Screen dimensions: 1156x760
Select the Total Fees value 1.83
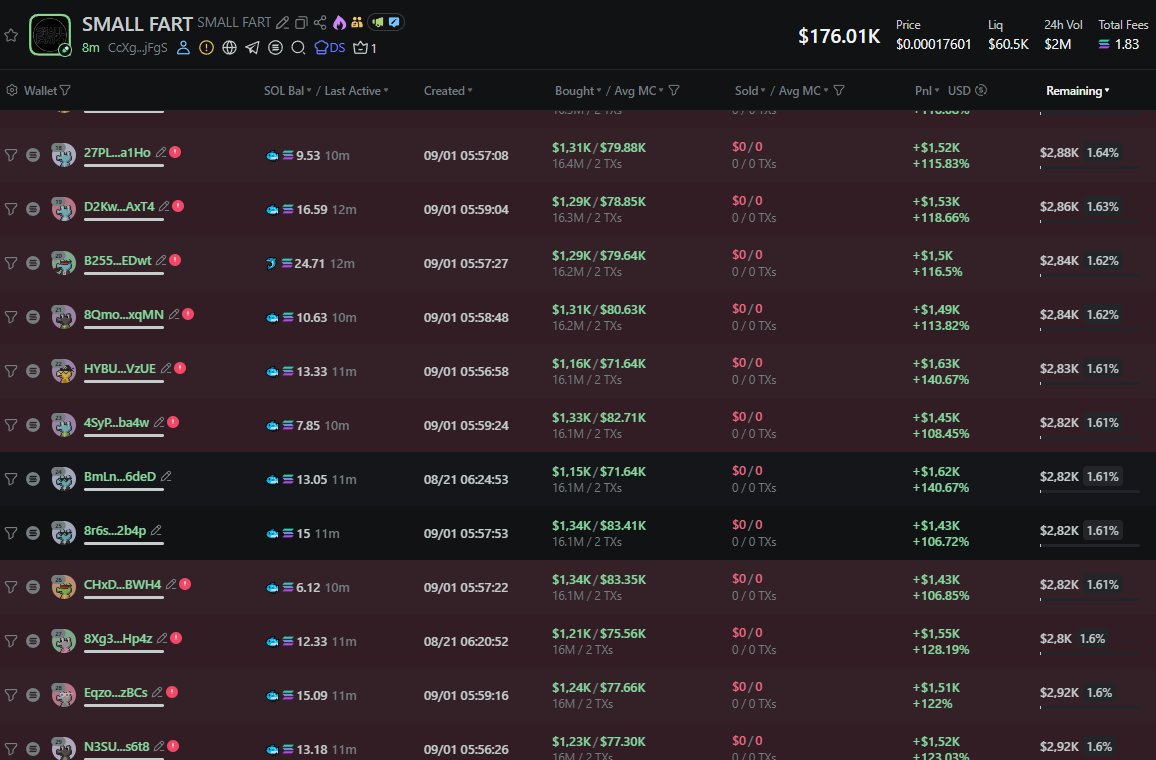point(1127,44)
